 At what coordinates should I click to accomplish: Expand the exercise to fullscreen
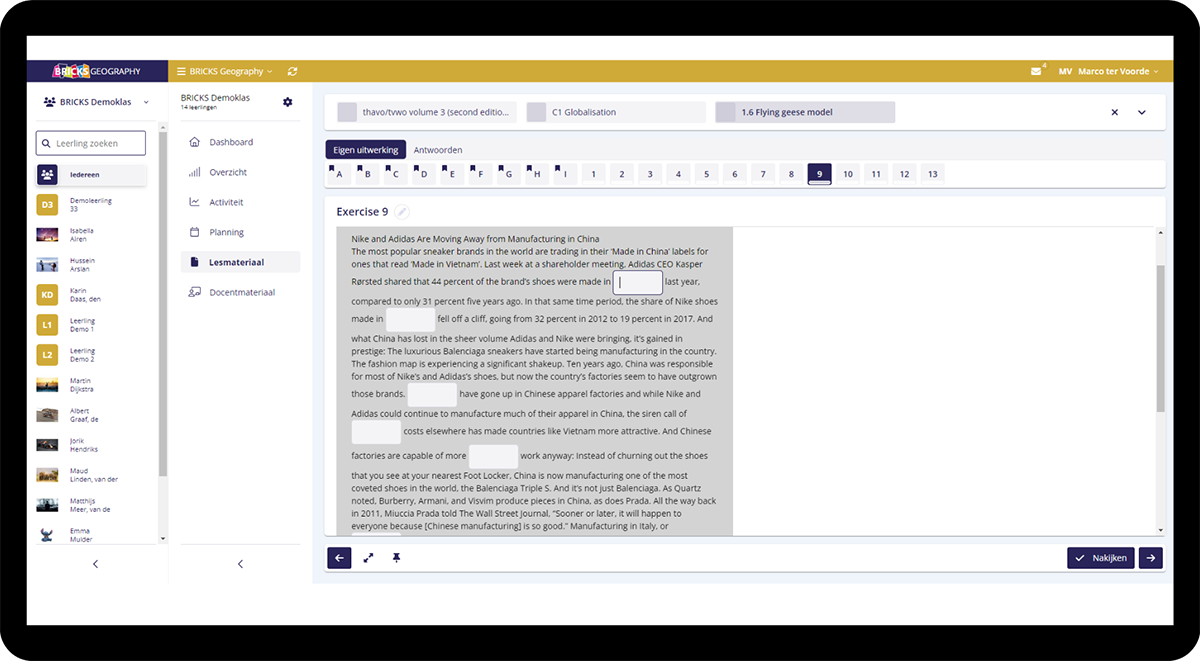(368, 558)
